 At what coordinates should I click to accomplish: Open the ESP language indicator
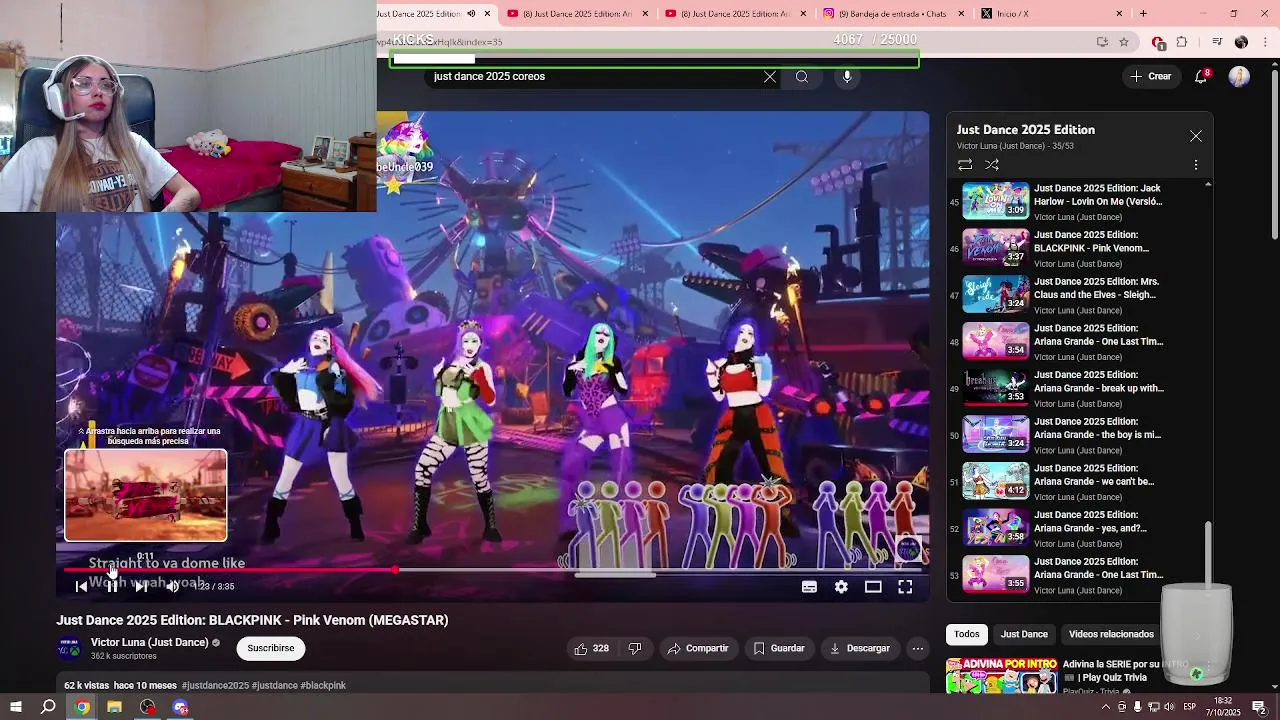pos(1189,707)
